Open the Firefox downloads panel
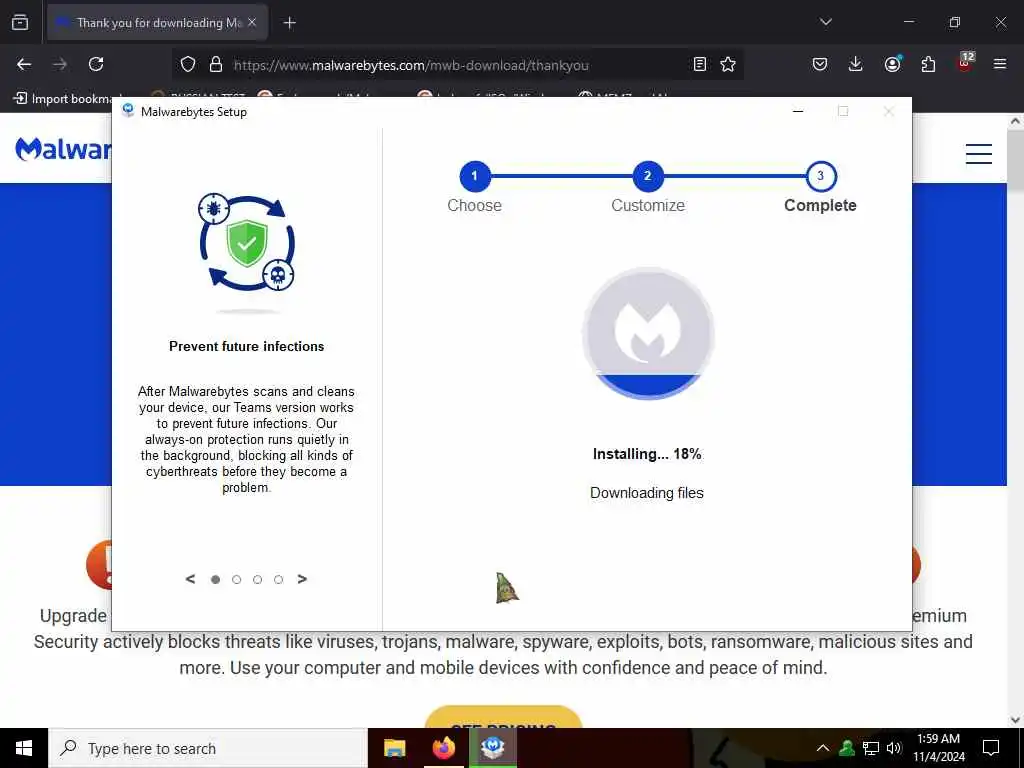Screen dimensions: 1024x768 [856, 64]
